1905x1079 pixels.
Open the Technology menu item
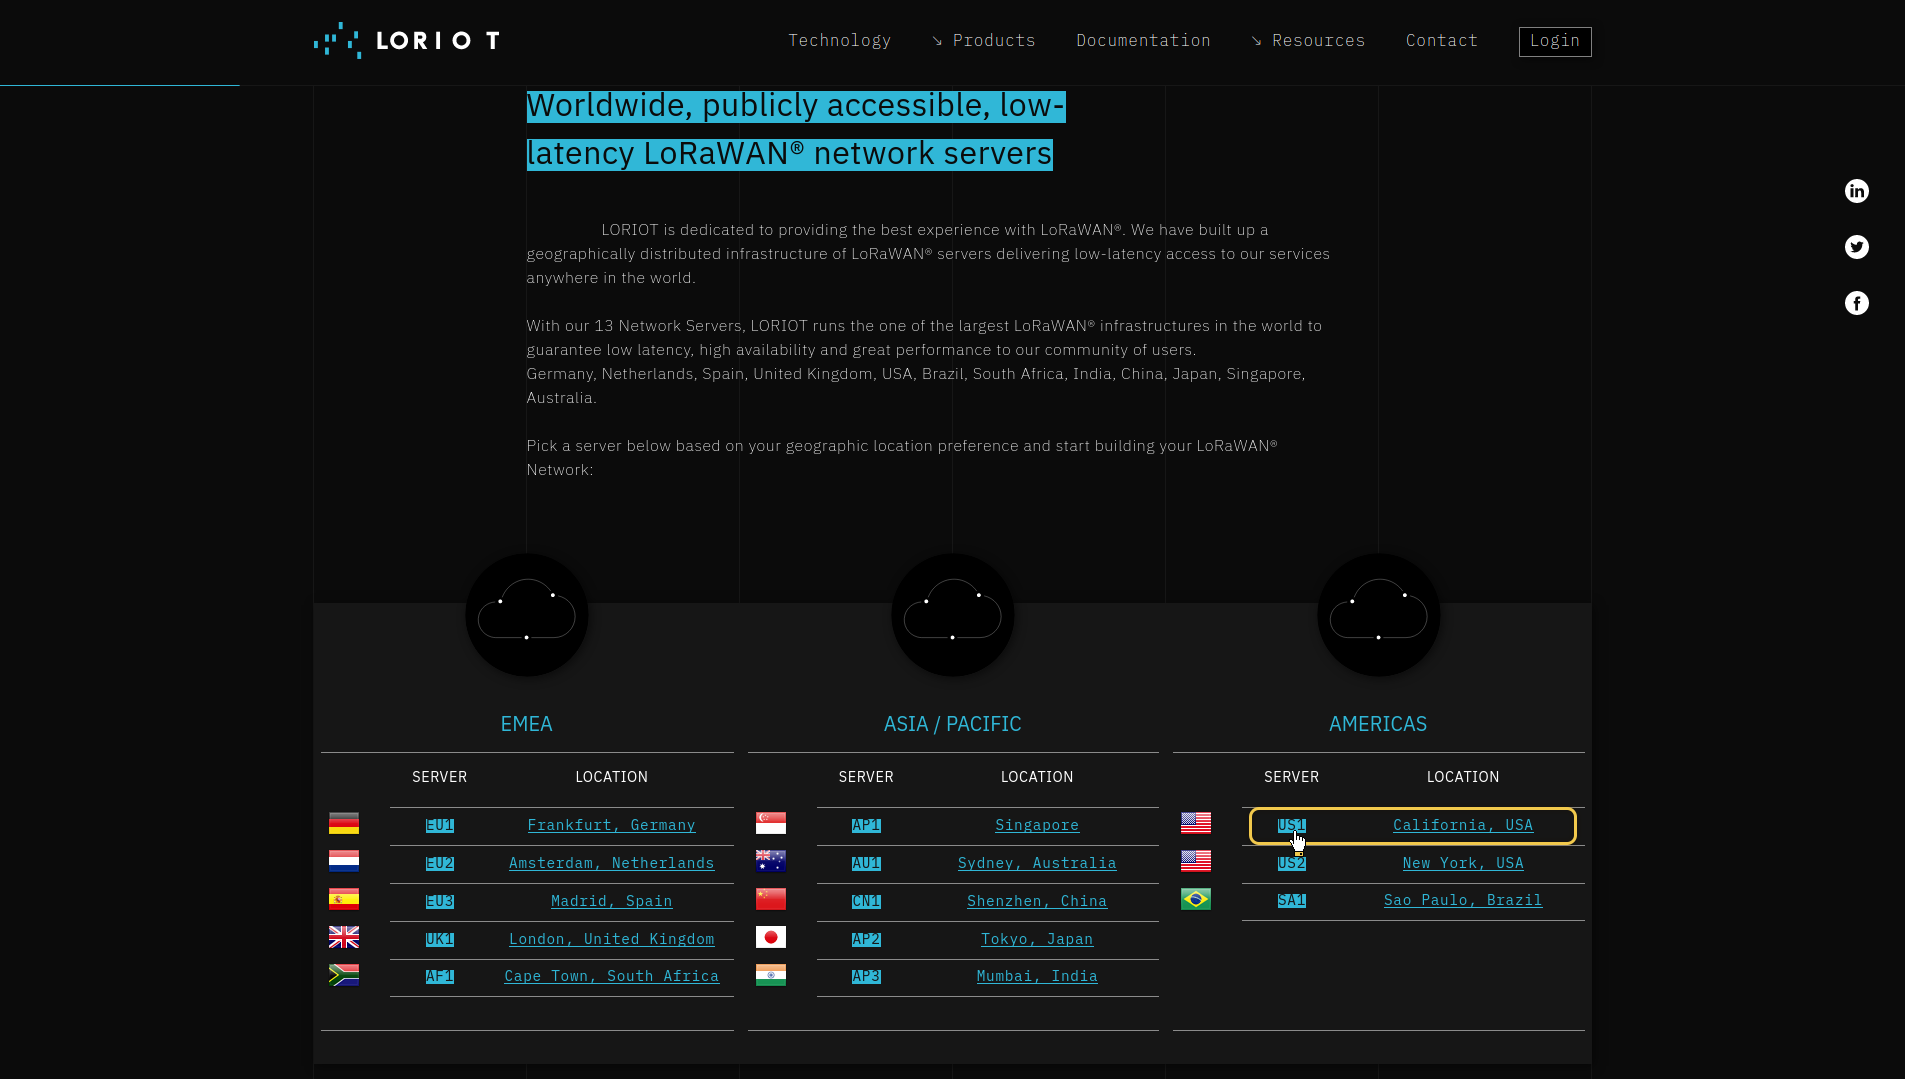[x=839, y=41]
